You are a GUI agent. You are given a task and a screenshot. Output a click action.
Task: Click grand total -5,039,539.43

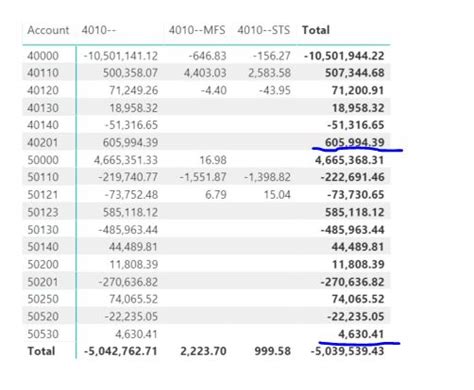click(x=348, y=351)
